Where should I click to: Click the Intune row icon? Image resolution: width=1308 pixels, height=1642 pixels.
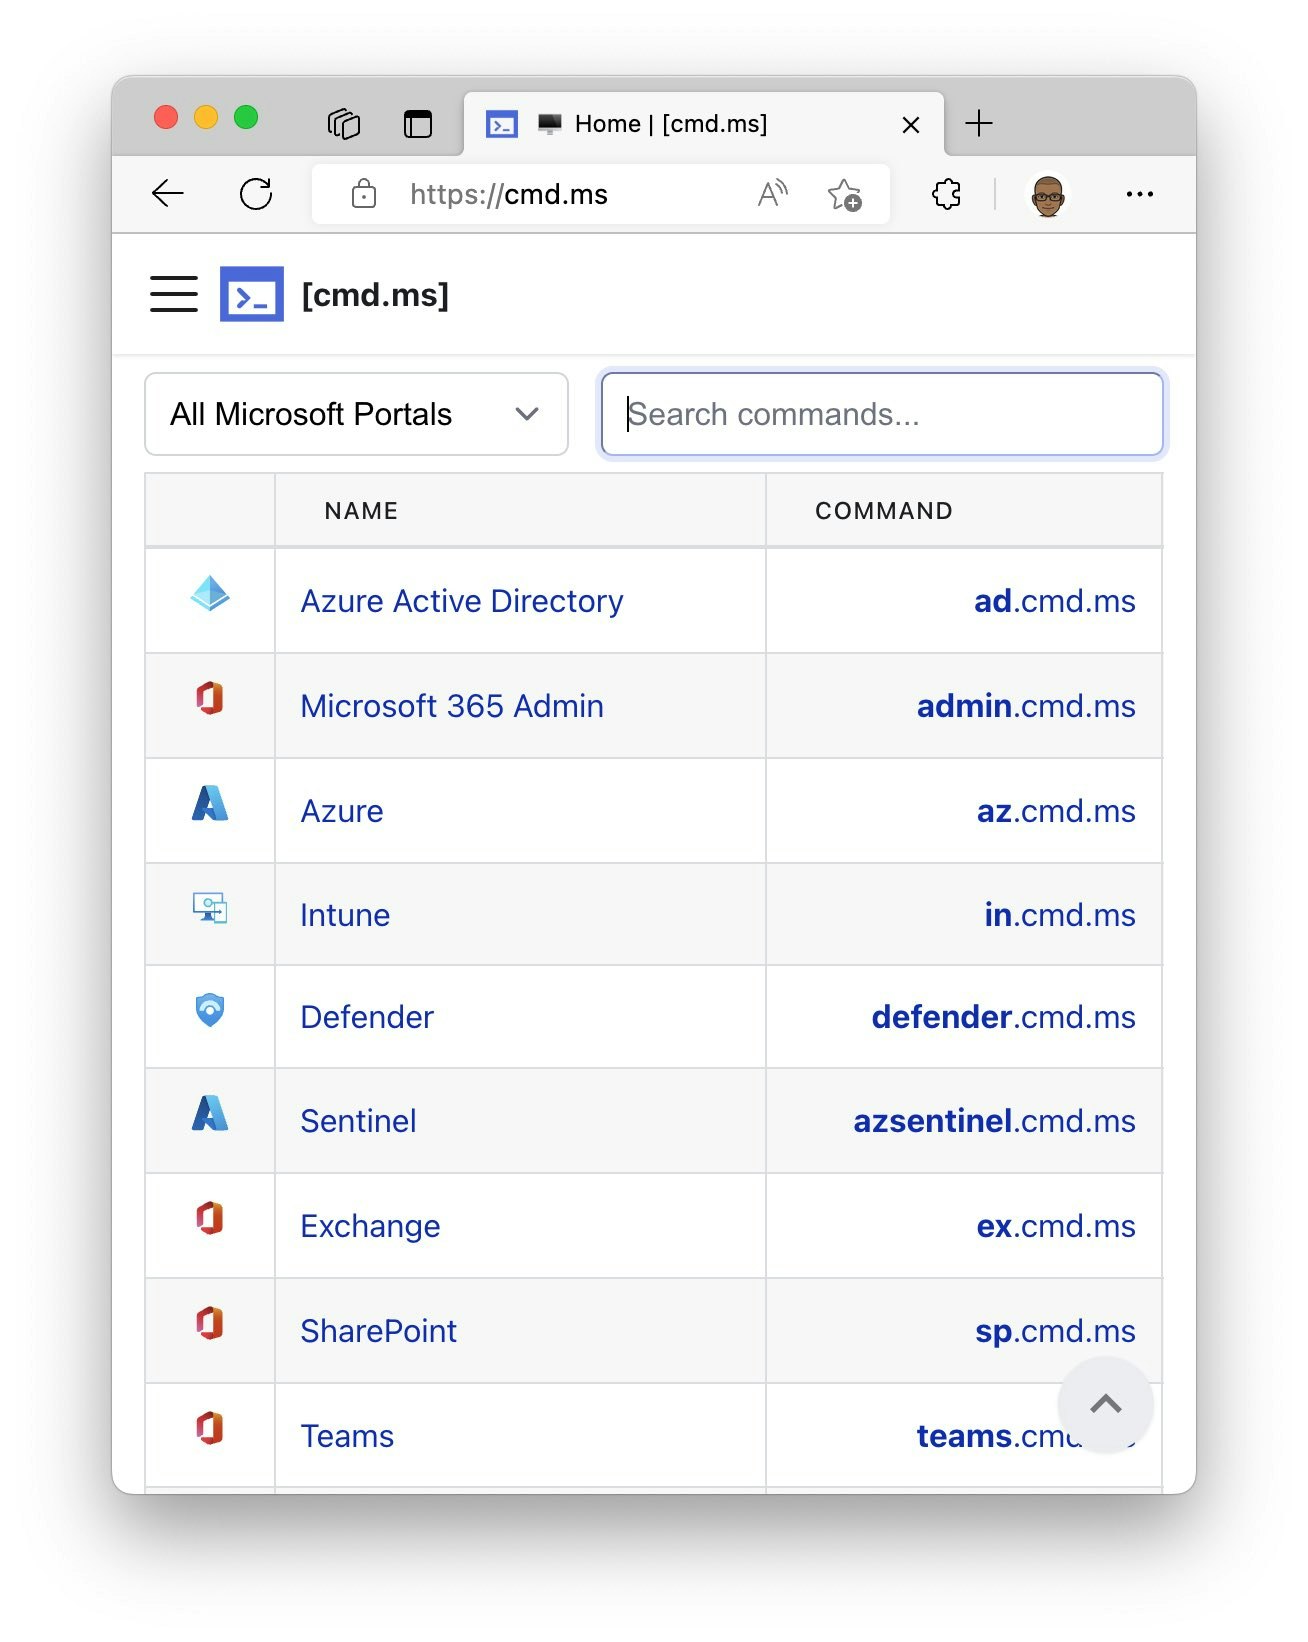[x=210, y=908]
